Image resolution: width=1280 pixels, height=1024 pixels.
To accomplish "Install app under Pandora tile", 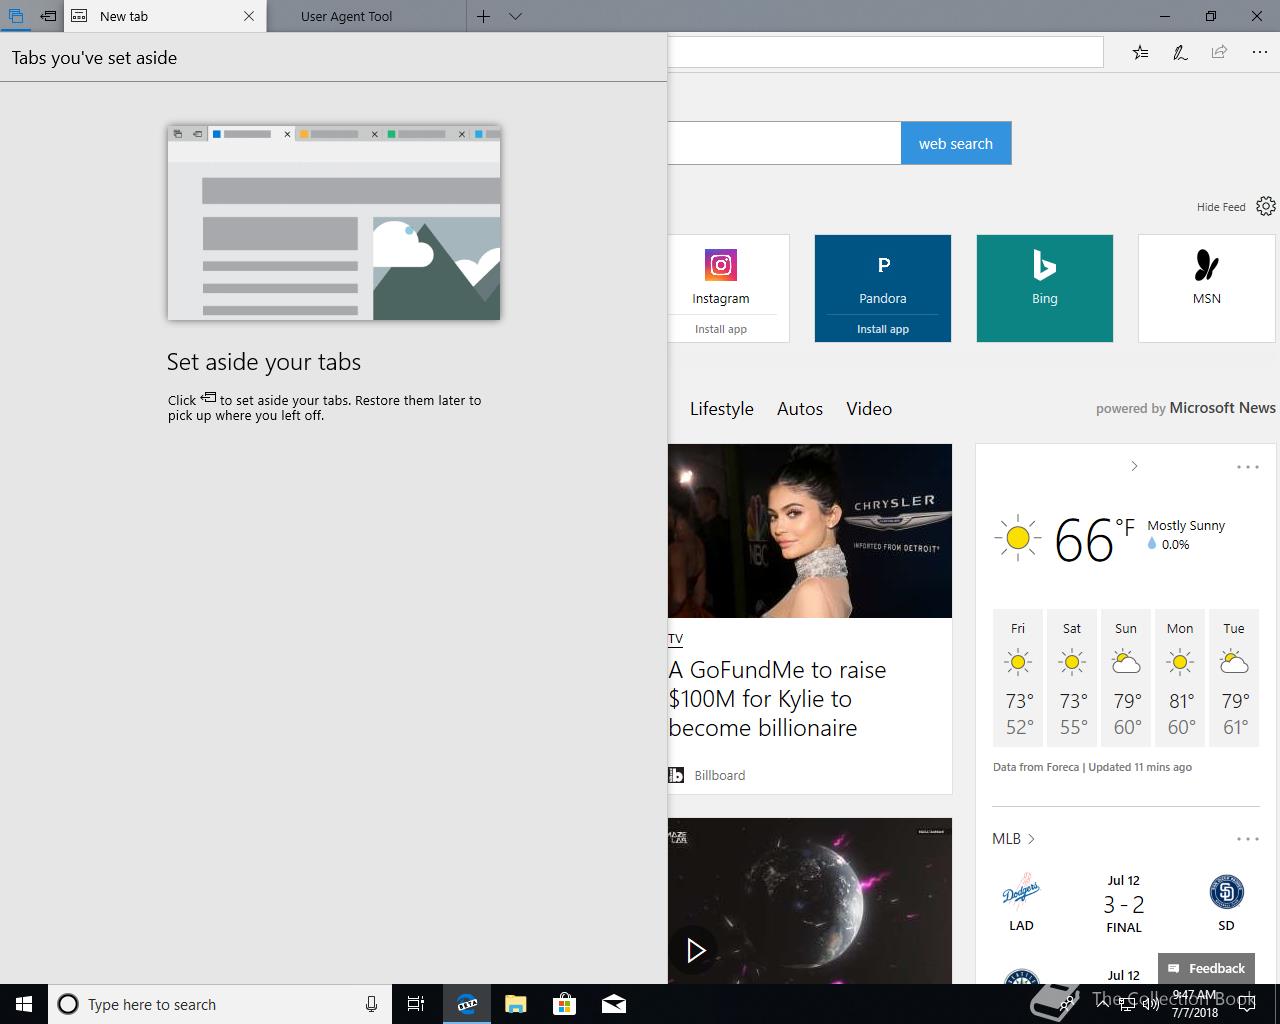I will pyautogui.click(x=883, y=329).
